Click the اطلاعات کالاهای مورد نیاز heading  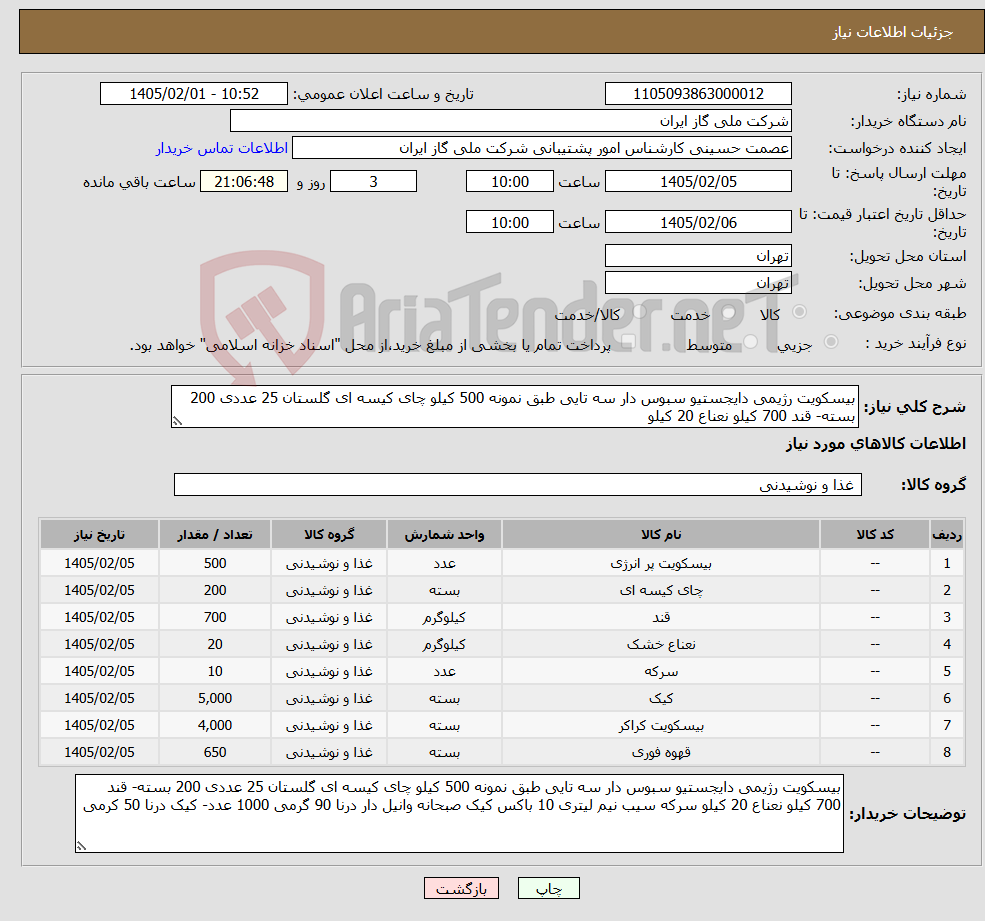(x=876, y=444)
